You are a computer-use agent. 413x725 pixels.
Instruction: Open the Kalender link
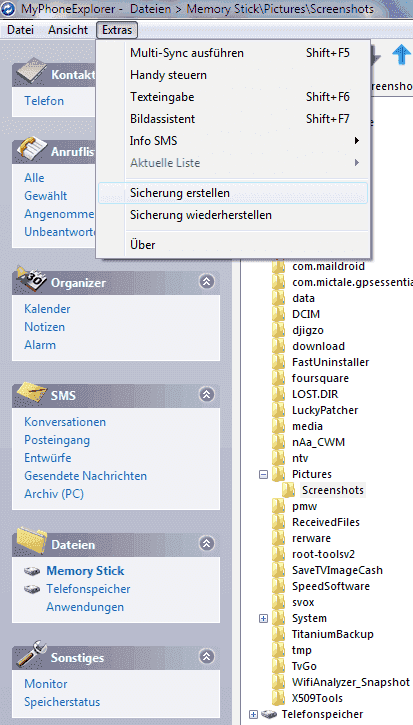click(47, 309)
